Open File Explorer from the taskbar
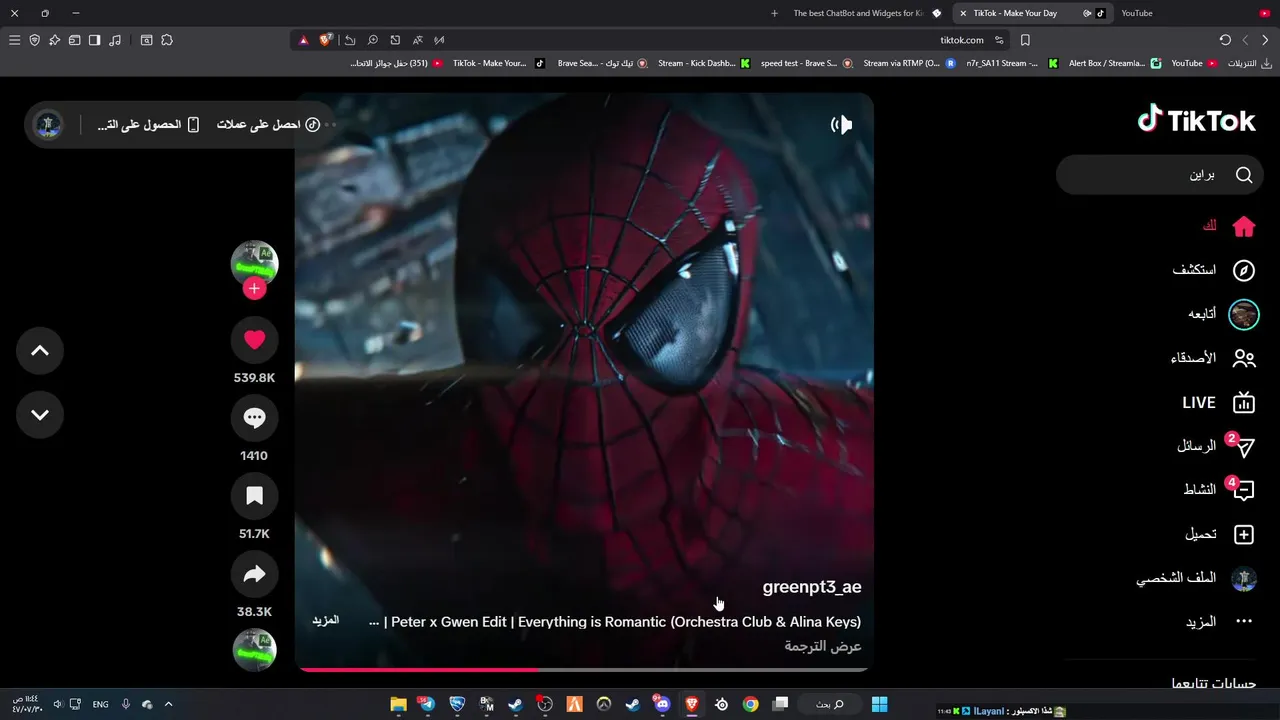 click(x=398, y=704)
